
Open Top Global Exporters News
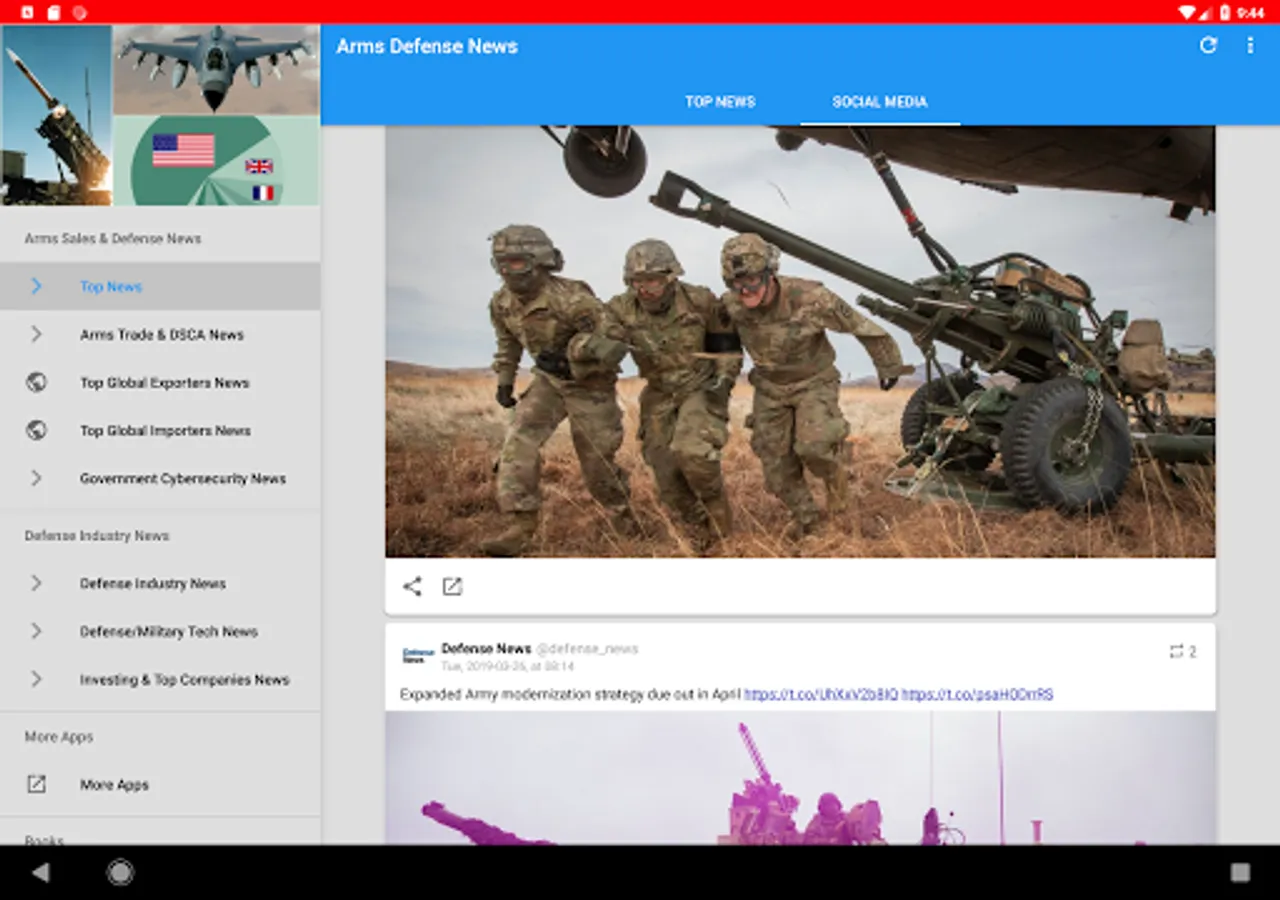(160, 382)
